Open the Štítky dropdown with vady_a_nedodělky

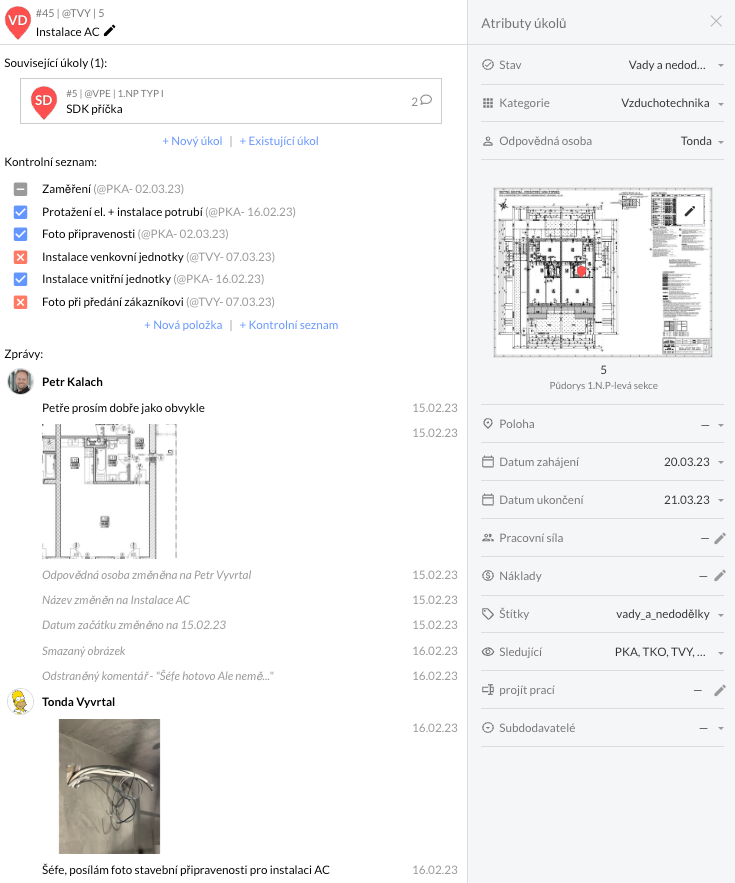point(670,614)
